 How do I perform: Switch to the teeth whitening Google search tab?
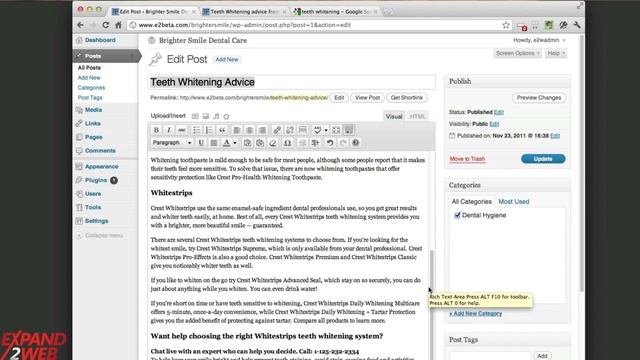pos(336,11)
